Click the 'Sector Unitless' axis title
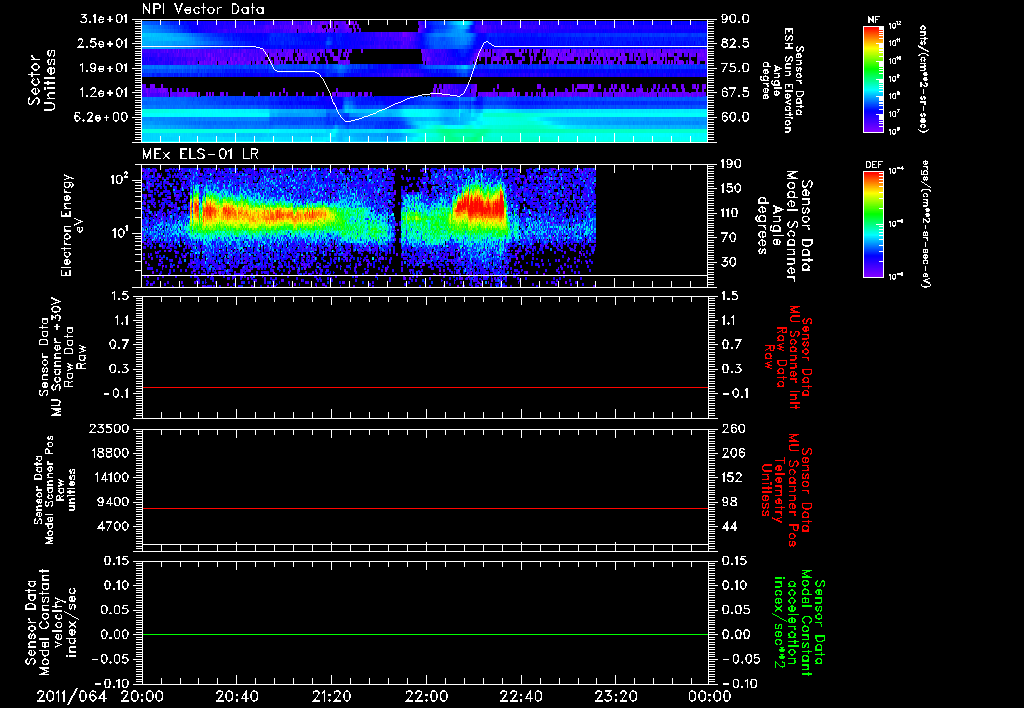 click(42, 80)
